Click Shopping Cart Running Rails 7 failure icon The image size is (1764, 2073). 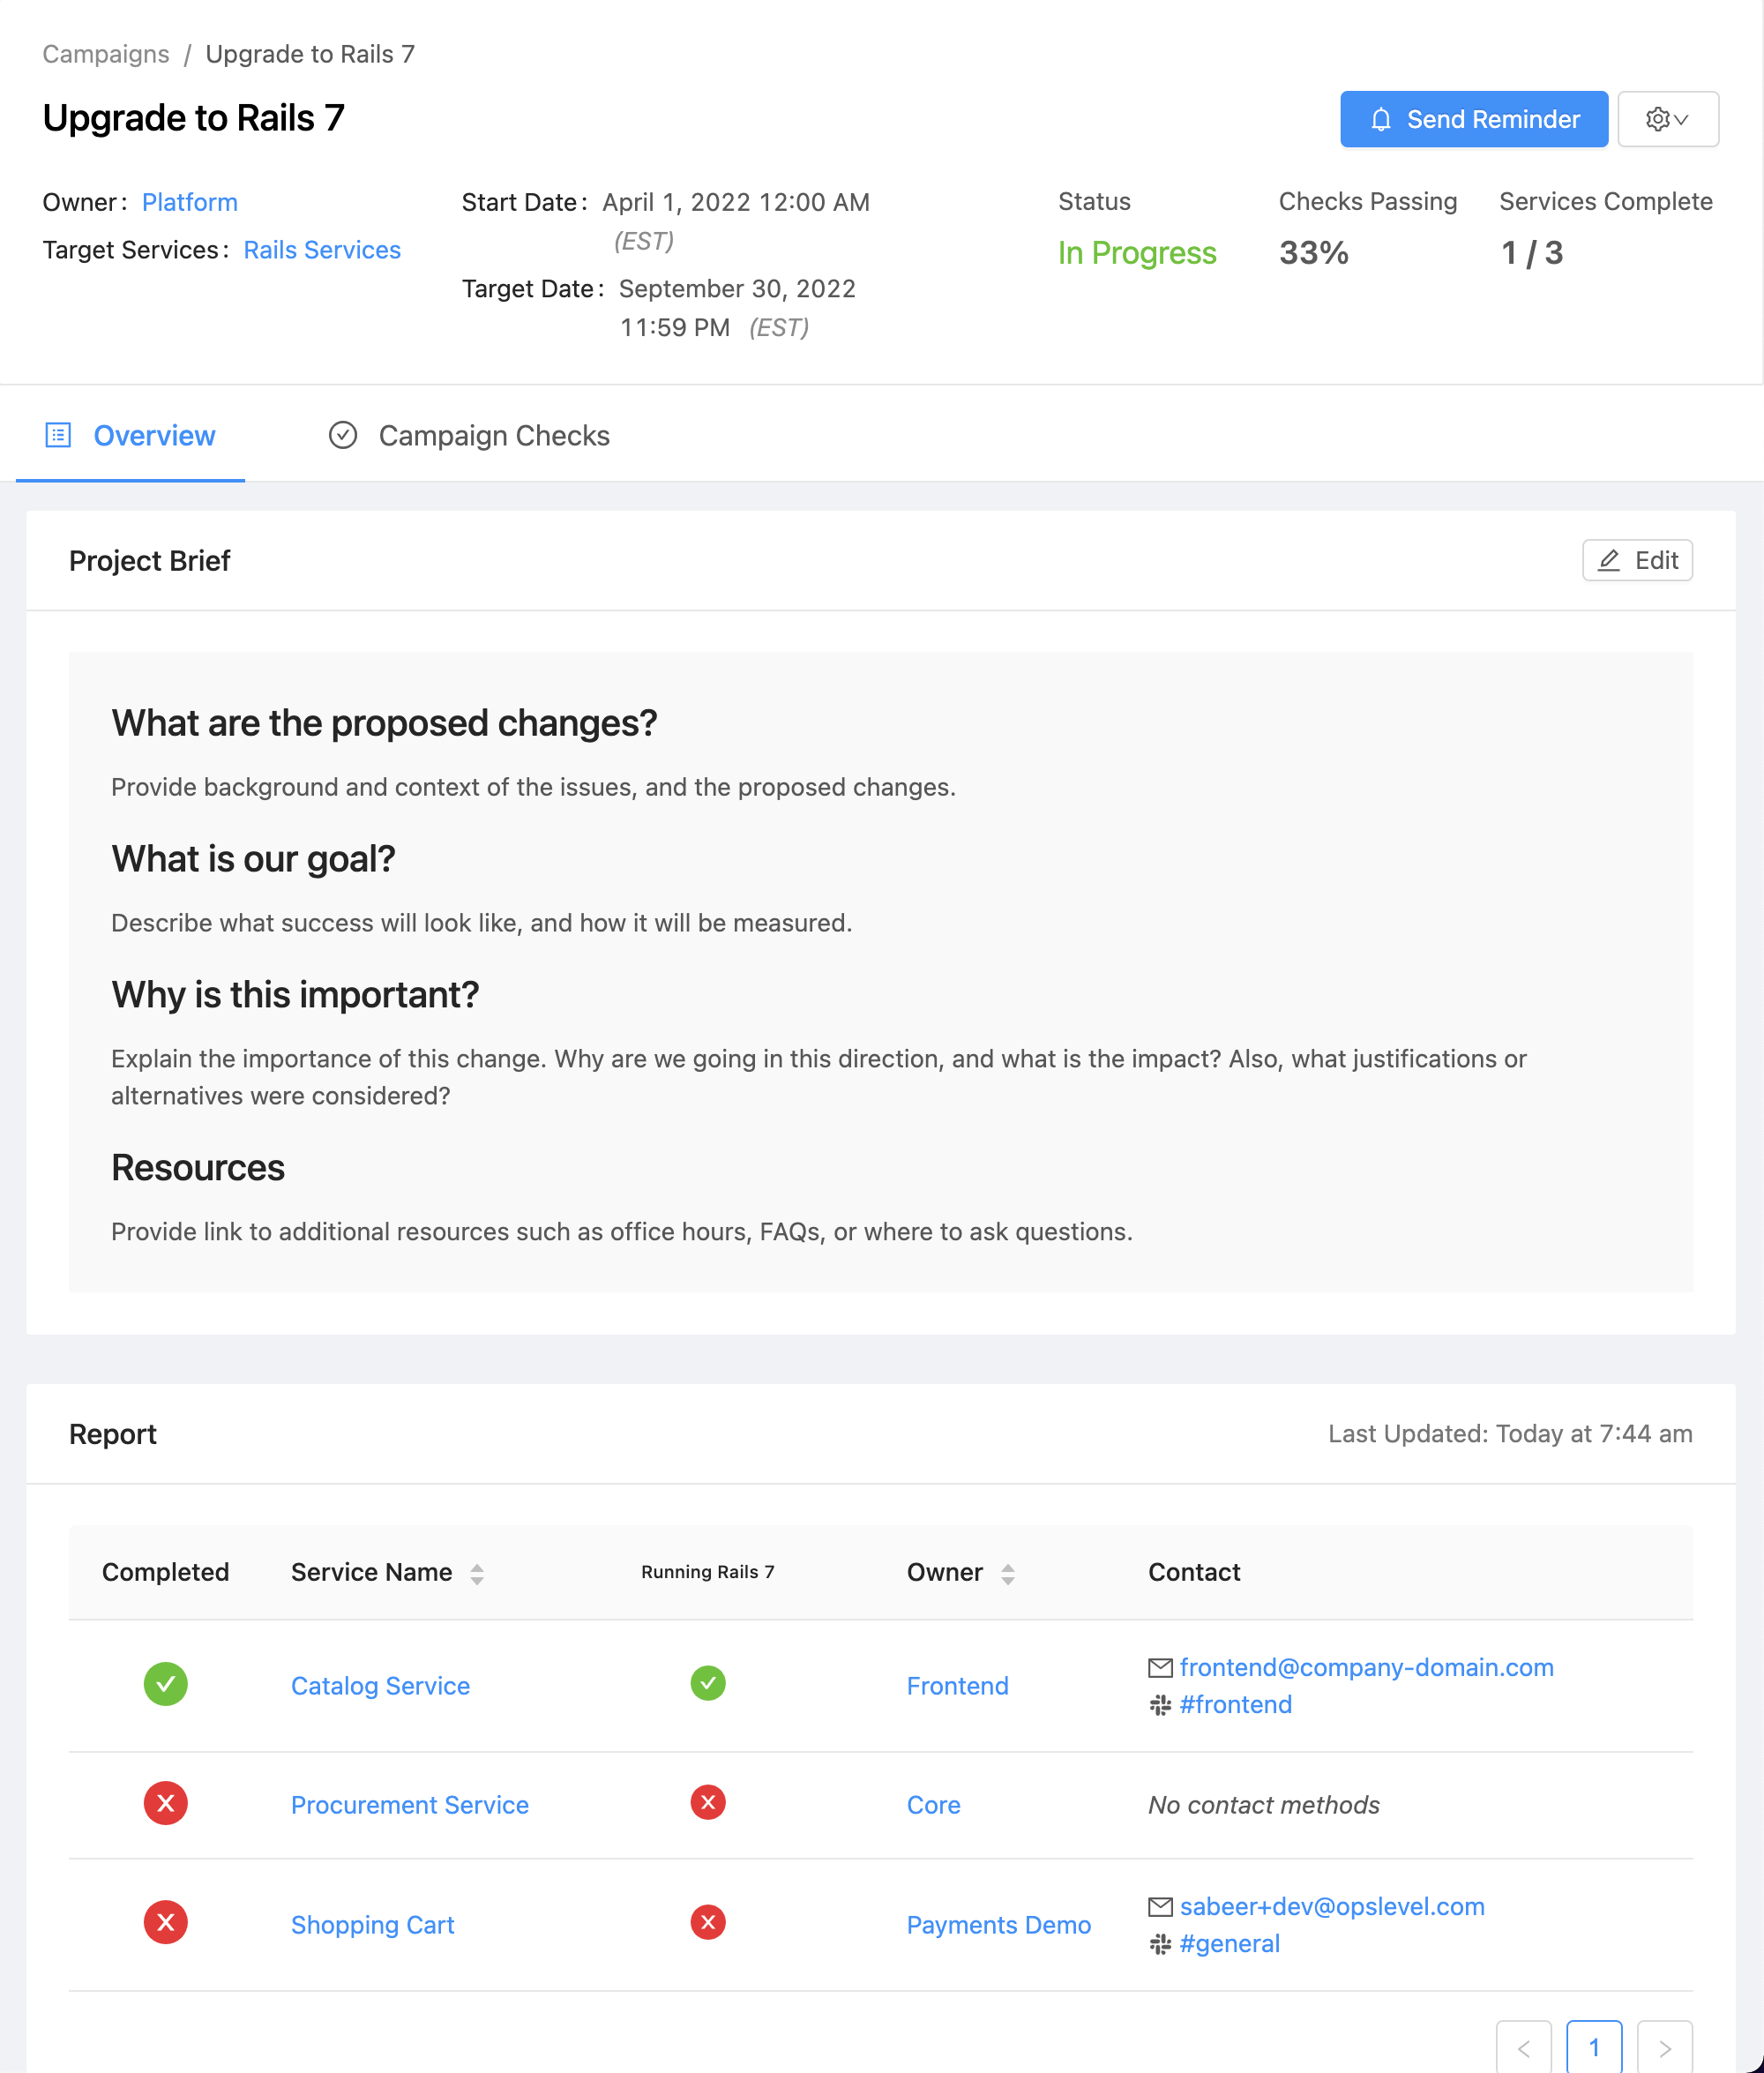[x=708, y=1922]
